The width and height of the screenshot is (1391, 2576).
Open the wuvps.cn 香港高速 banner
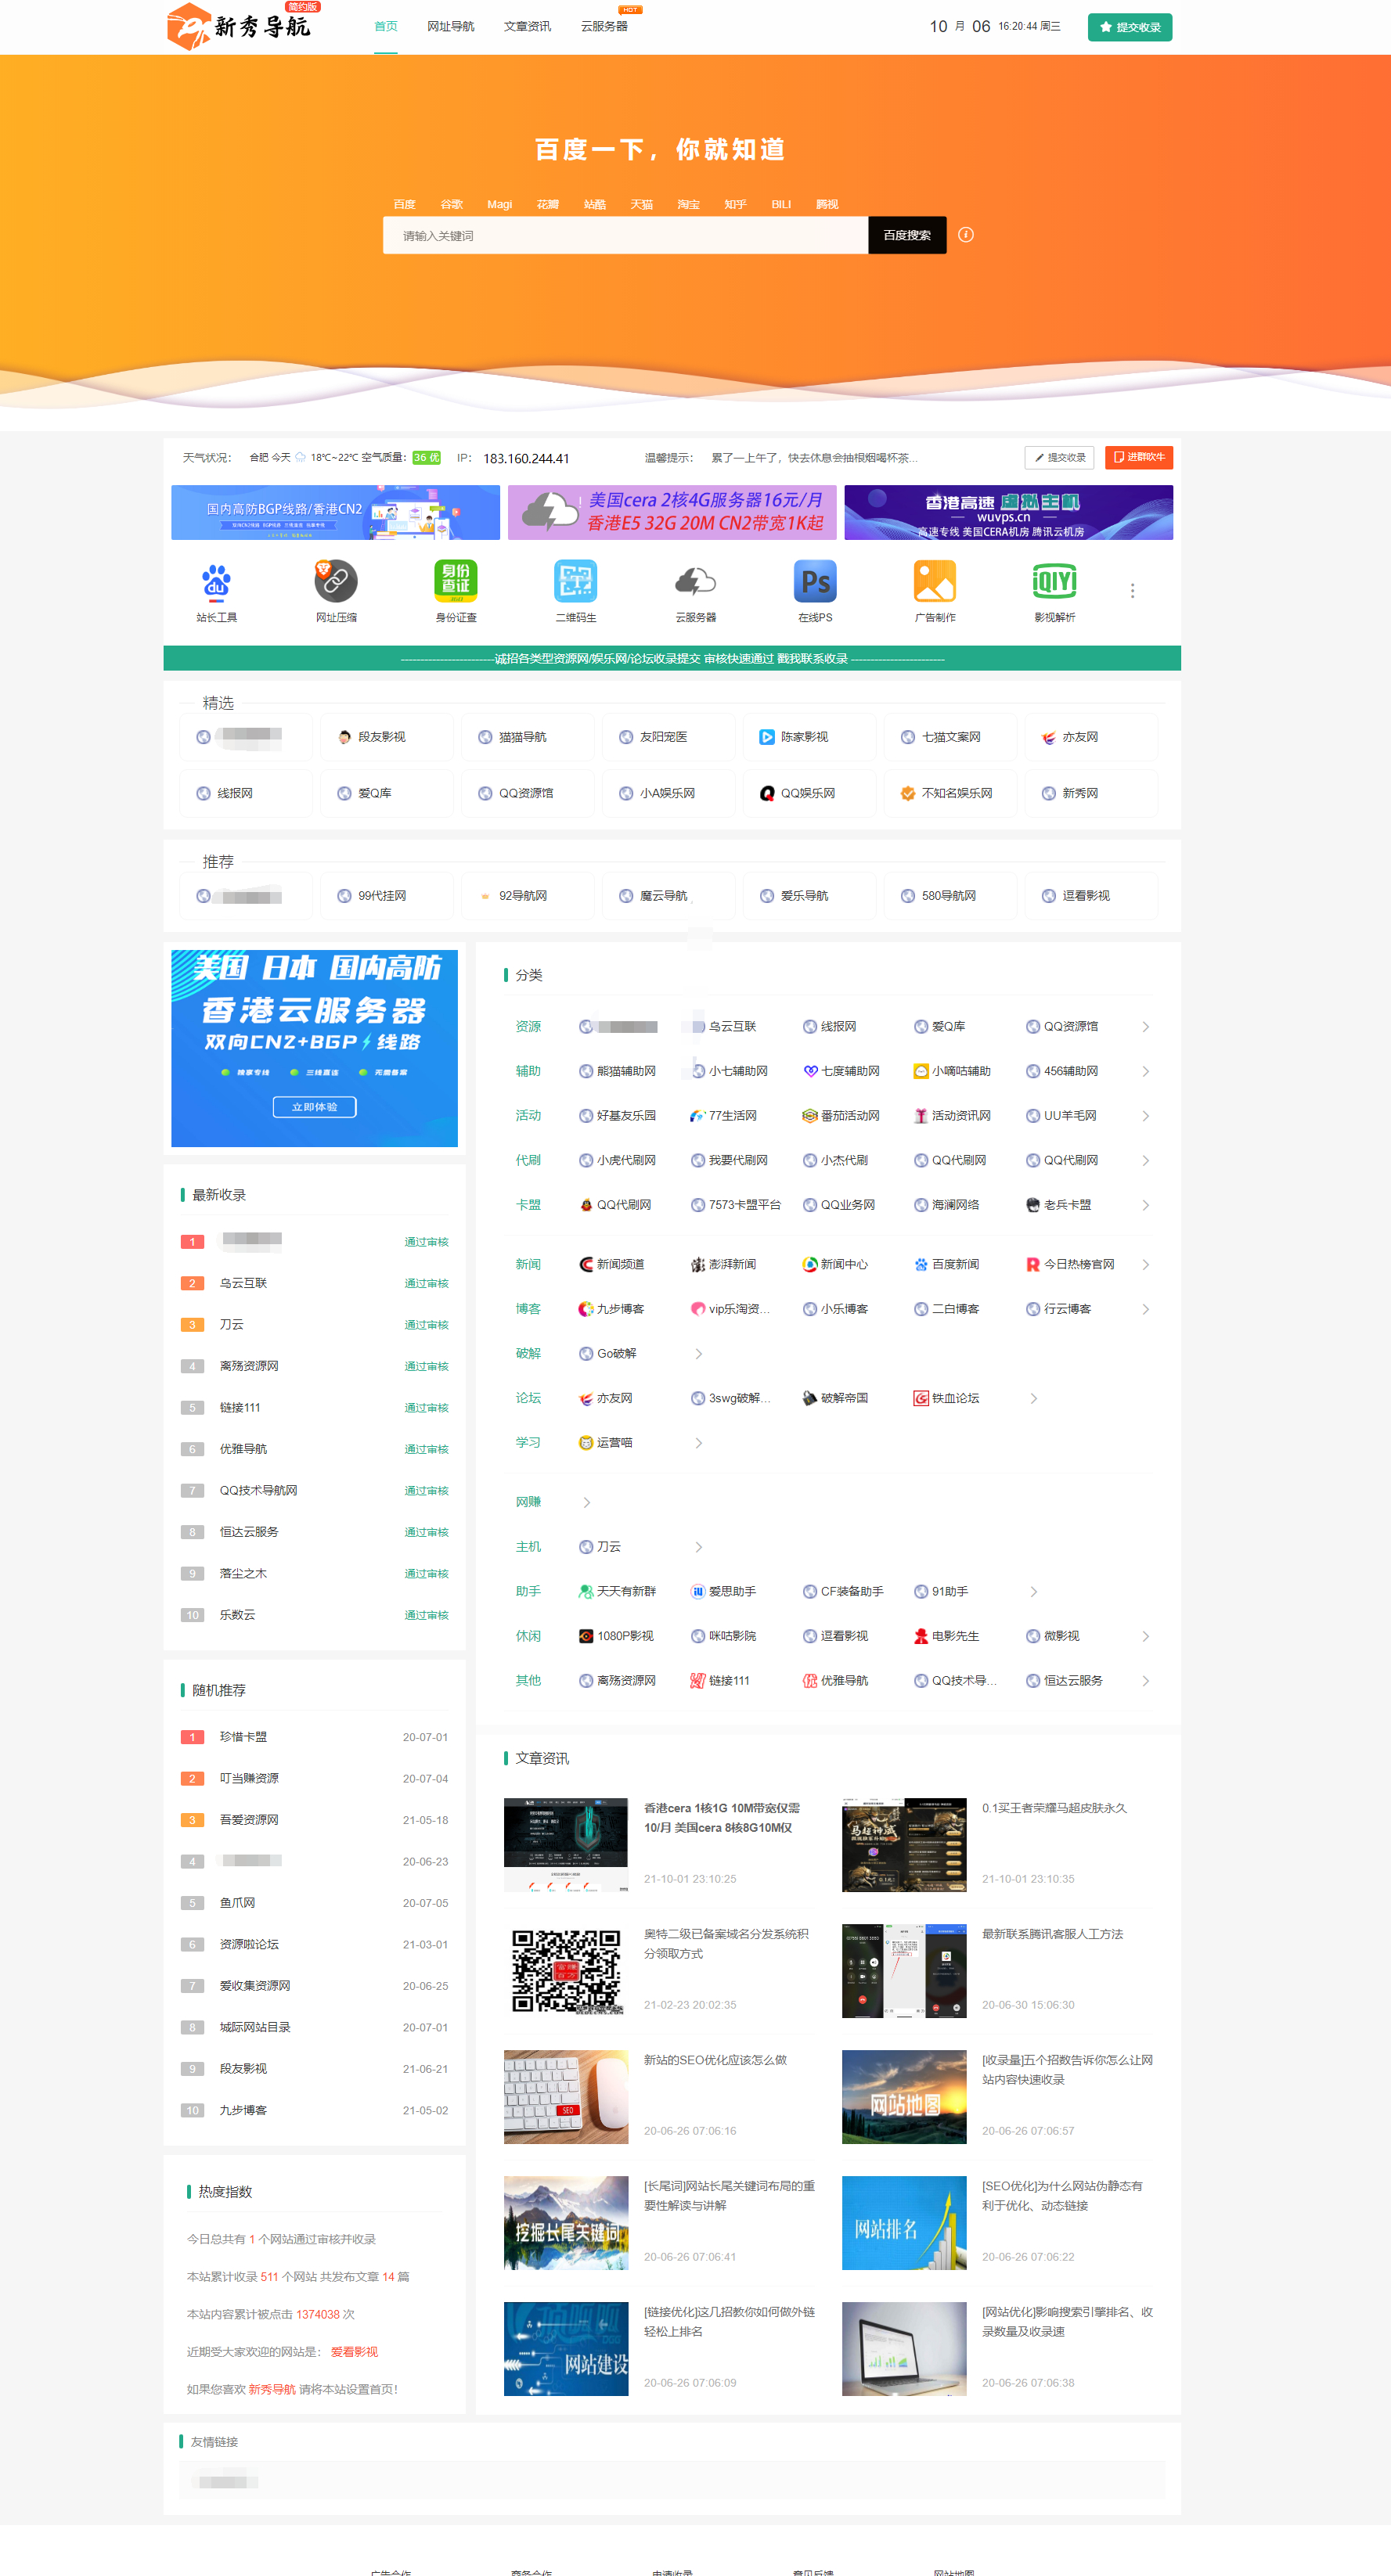tap(1009, 512)
